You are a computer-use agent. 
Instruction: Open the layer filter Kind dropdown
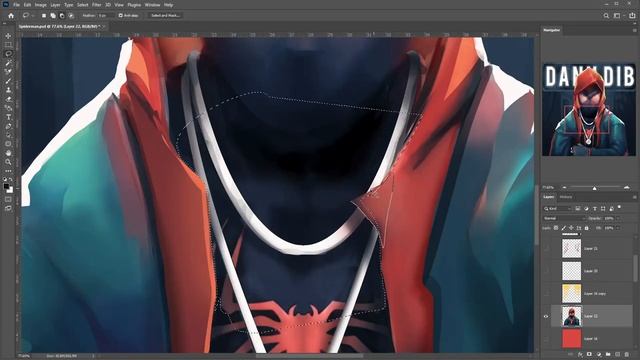(558, 209)
